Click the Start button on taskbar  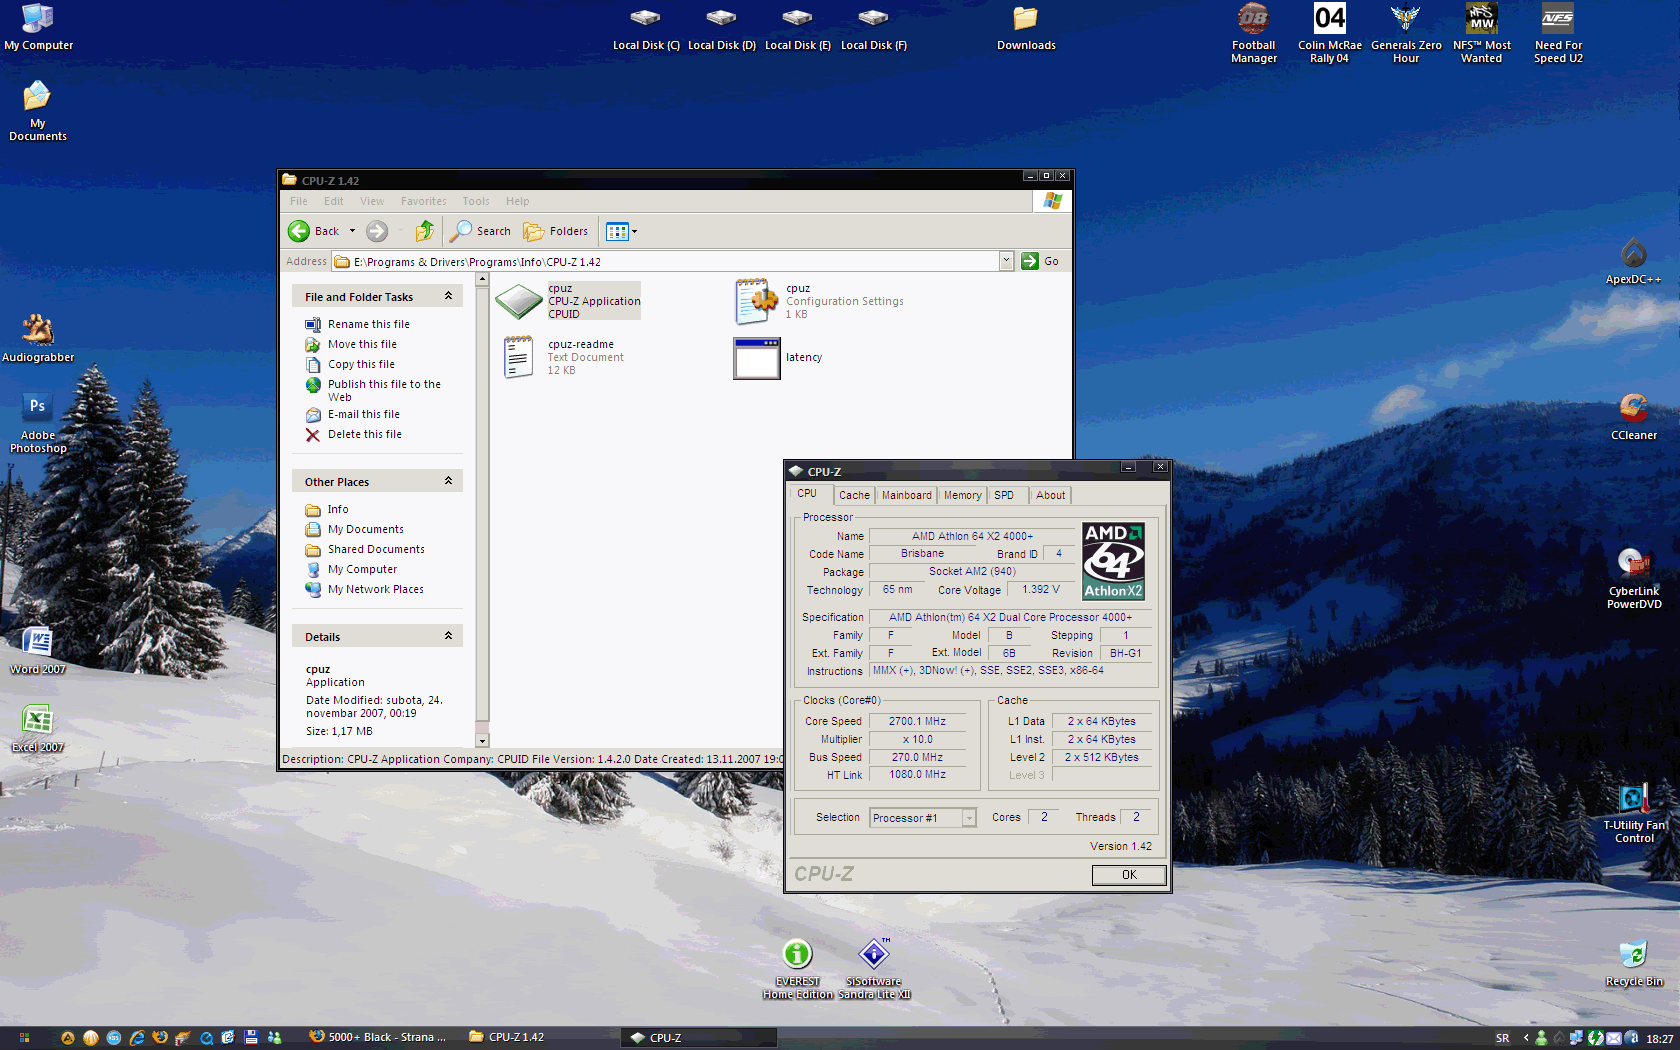[x=24, y=1038]
